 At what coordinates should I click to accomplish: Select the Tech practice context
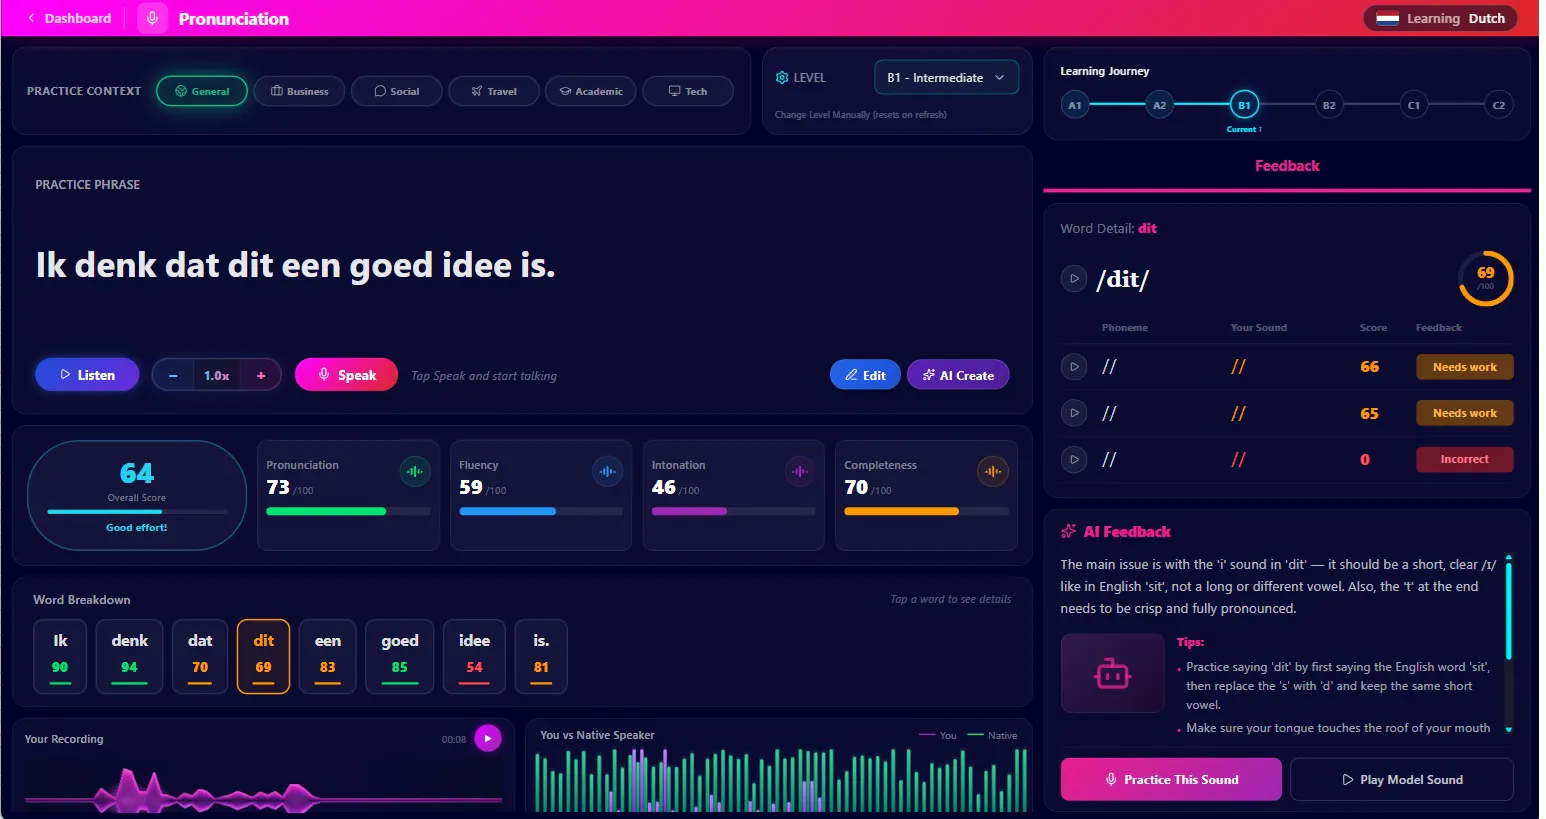coord(688,91)
